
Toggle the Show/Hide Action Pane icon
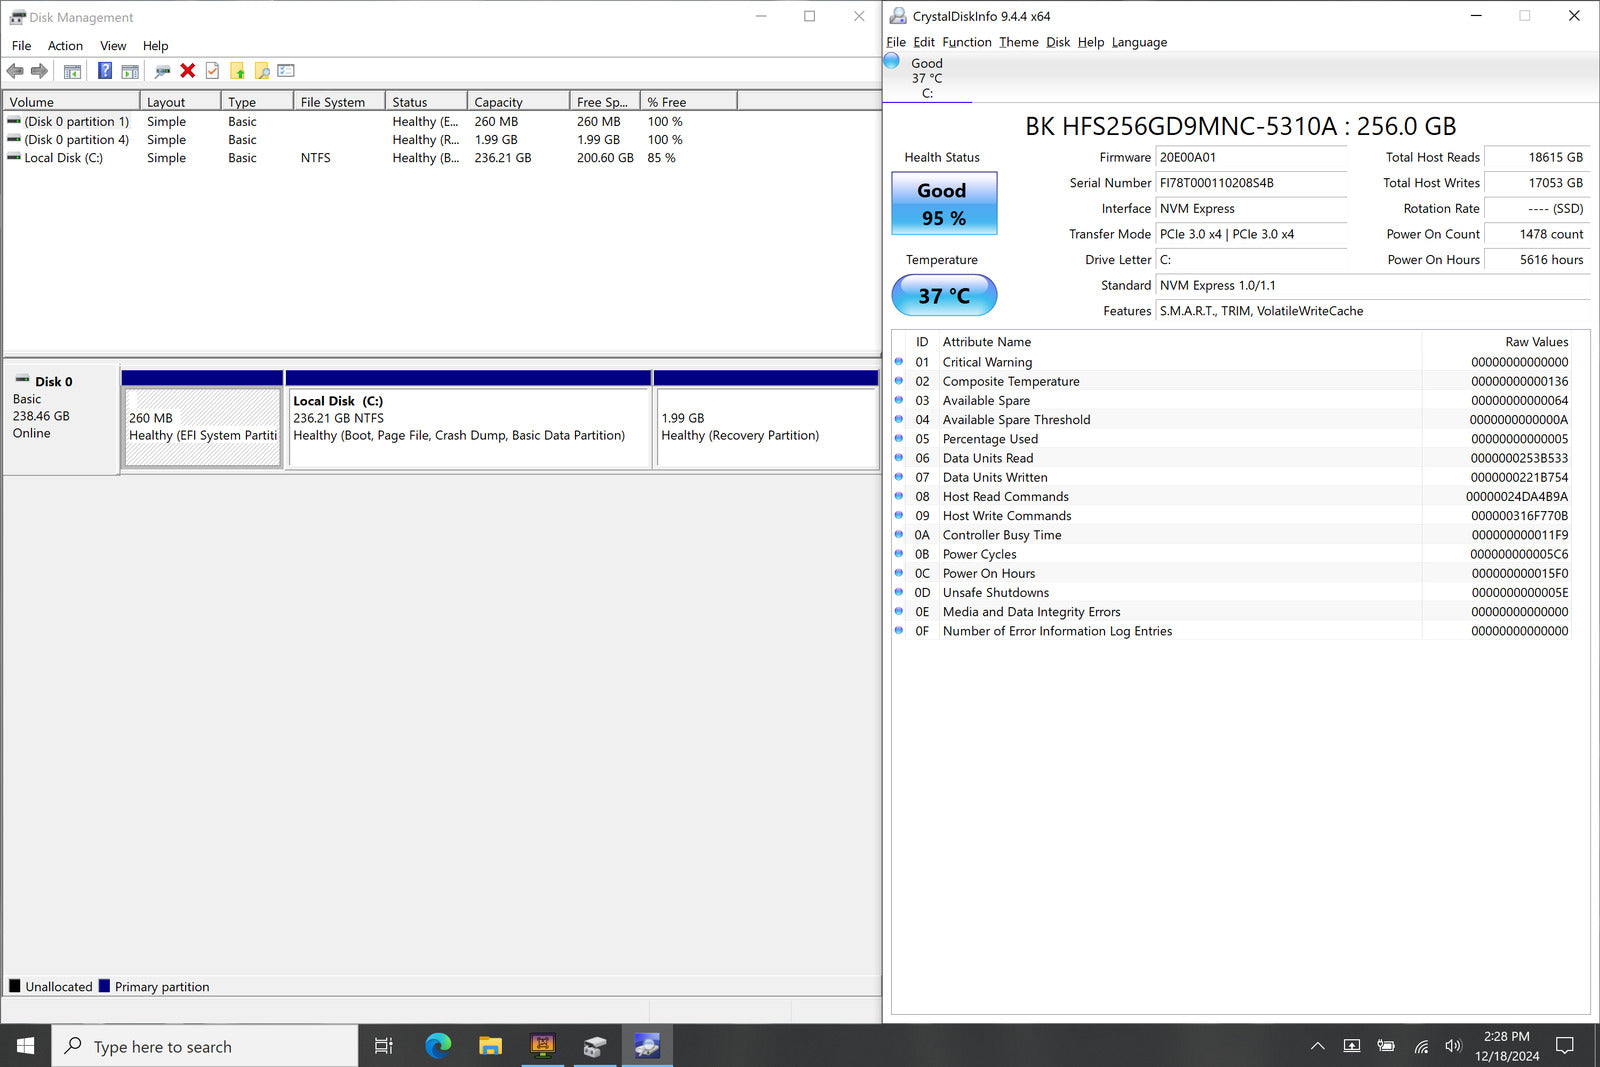click(x=130, y=71)
